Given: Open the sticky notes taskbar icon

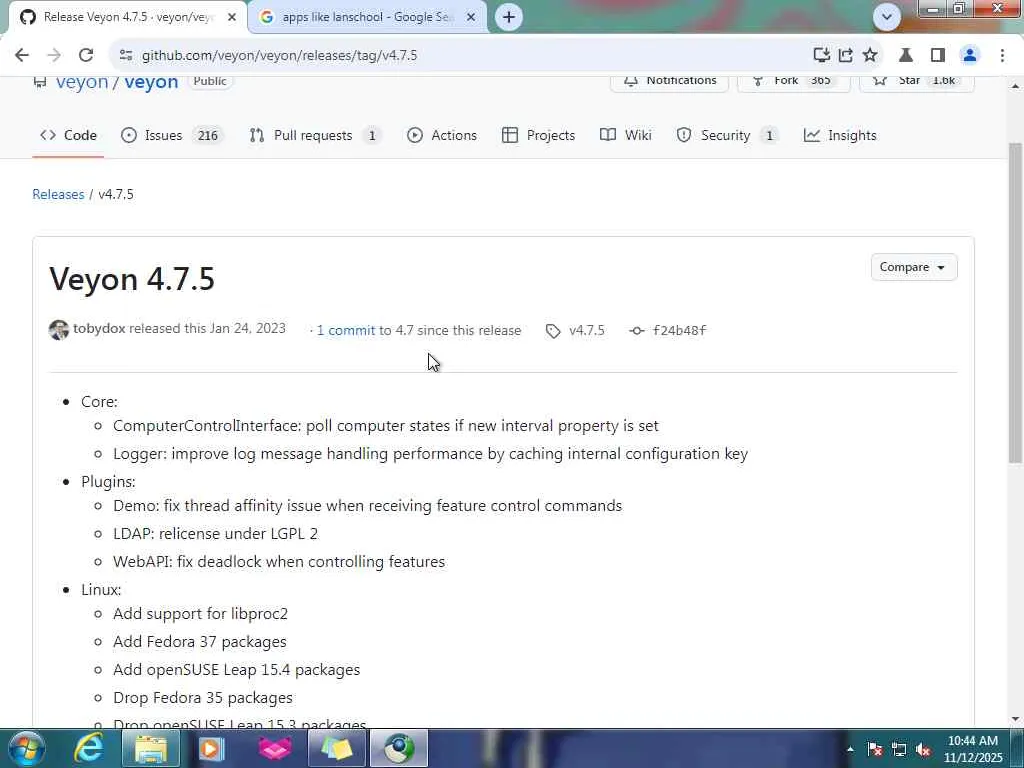Looking at the screenshot, I should [336, 748].
